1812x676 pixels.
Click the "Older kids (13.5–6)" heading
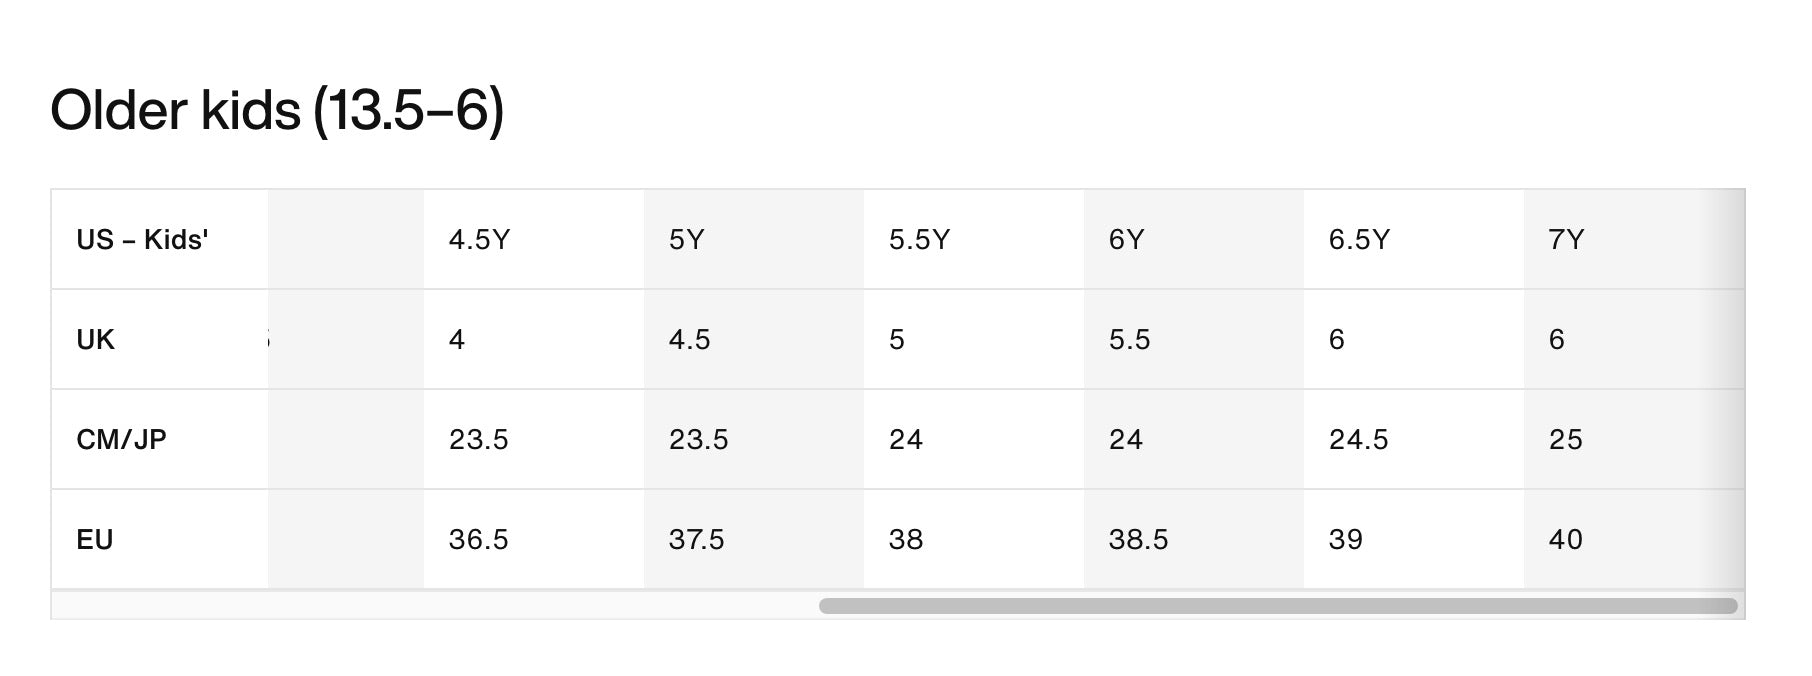coord(277,110)
